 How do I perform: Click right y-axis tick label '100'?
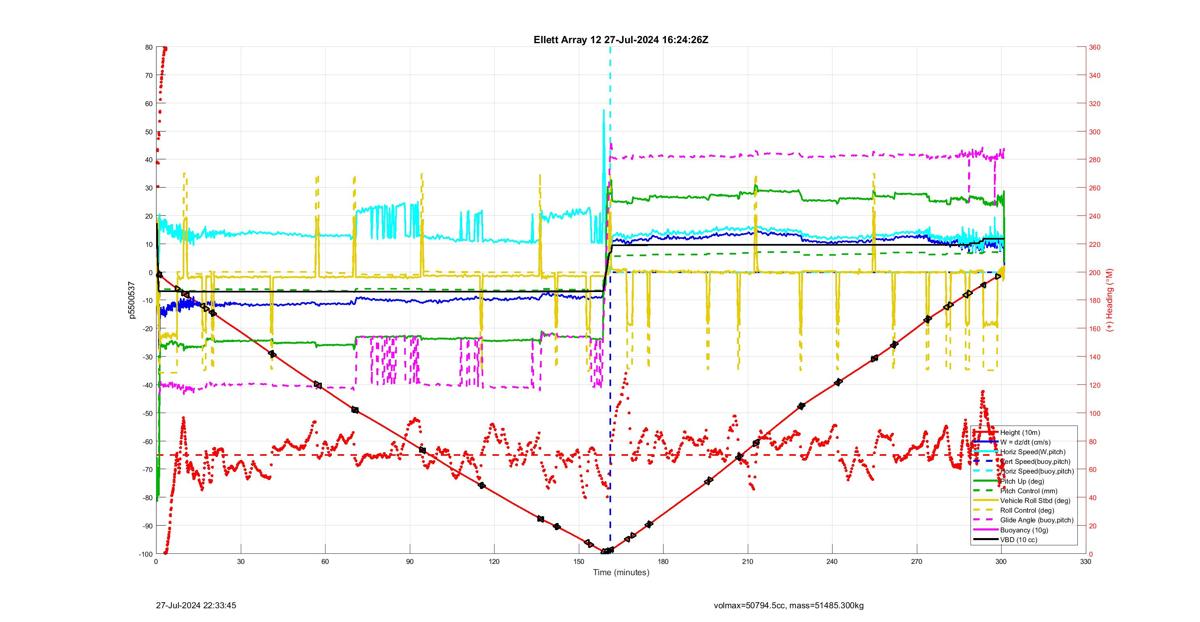point(1095,413)
